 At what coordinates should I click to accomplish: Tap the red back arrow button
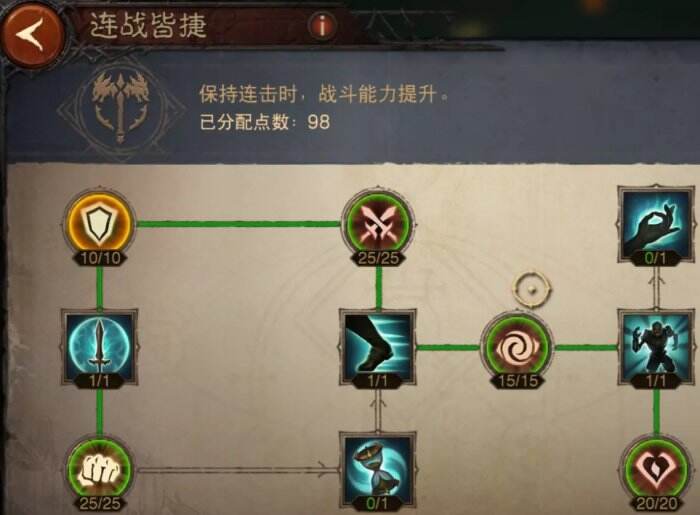click(33, 34)
